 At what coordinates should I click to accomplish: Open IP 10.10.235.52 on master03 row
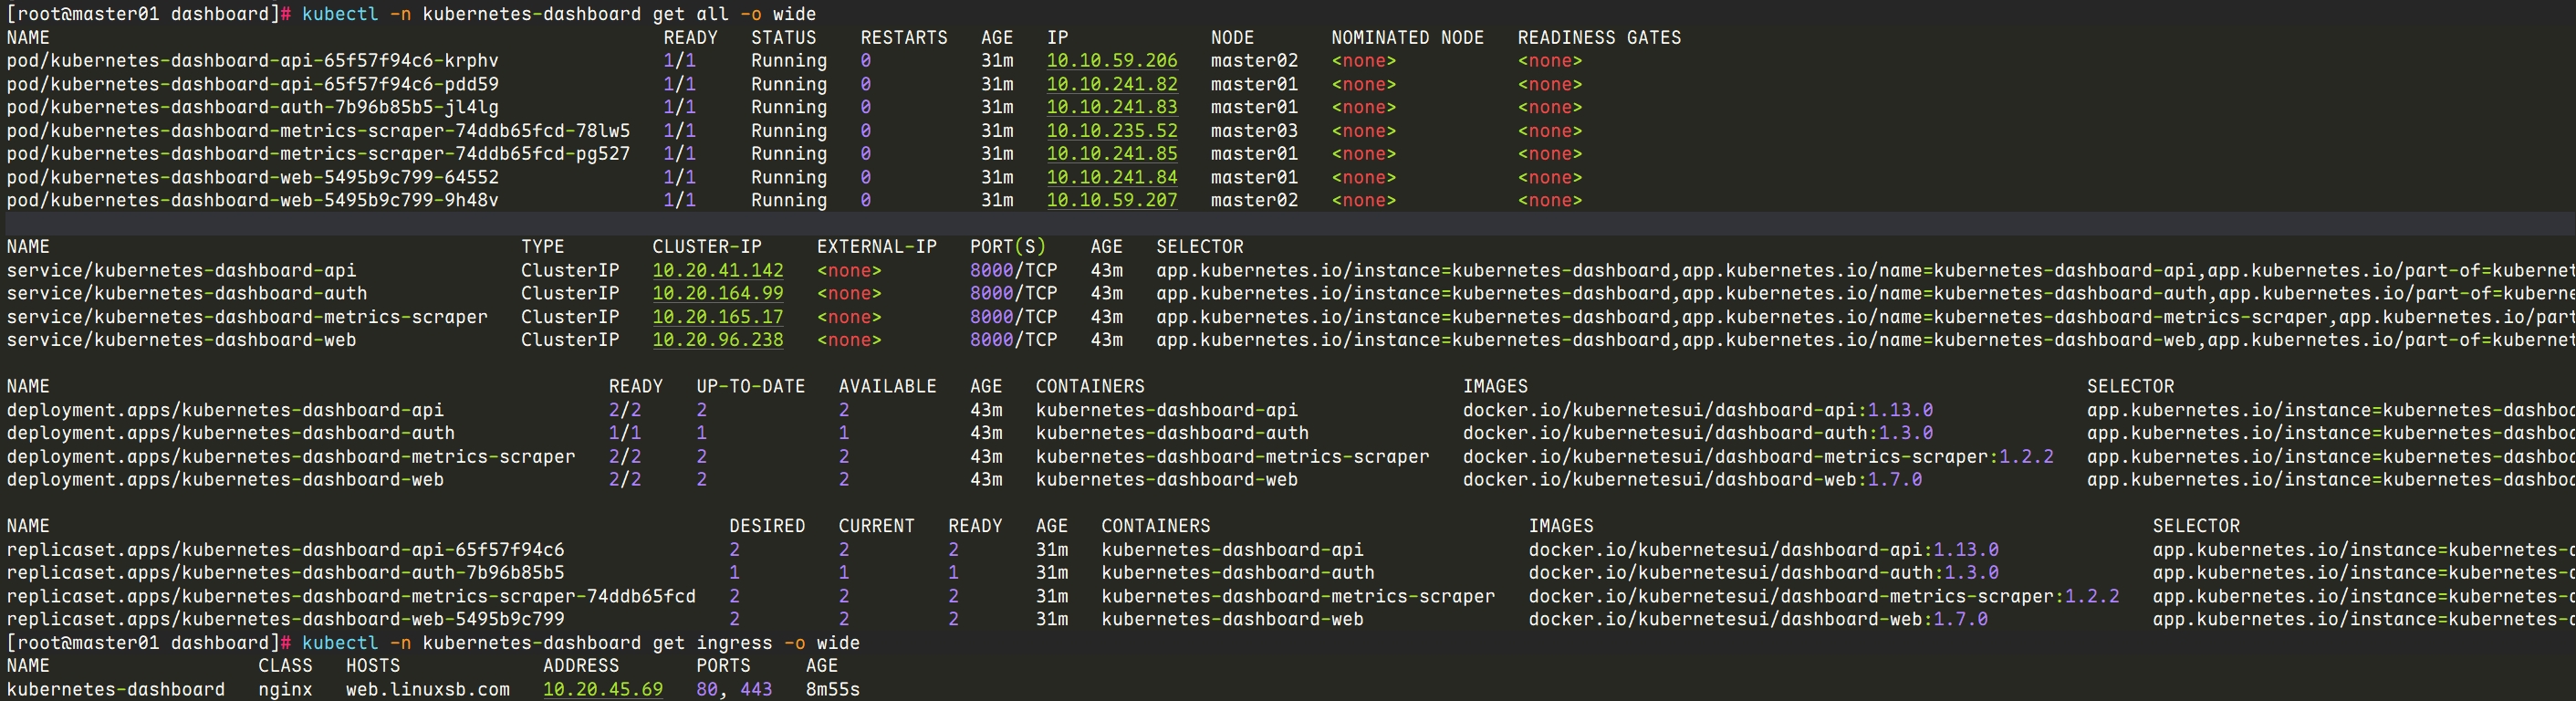[1111, 131]
